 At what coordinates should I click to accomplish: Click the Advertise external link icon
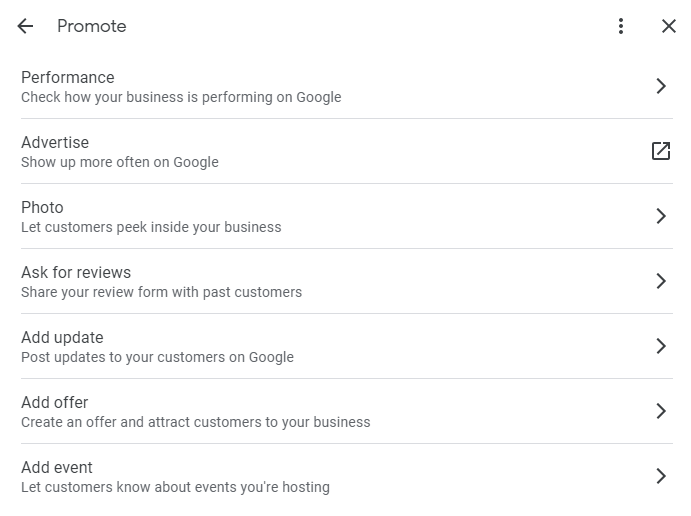click(660, 151)
